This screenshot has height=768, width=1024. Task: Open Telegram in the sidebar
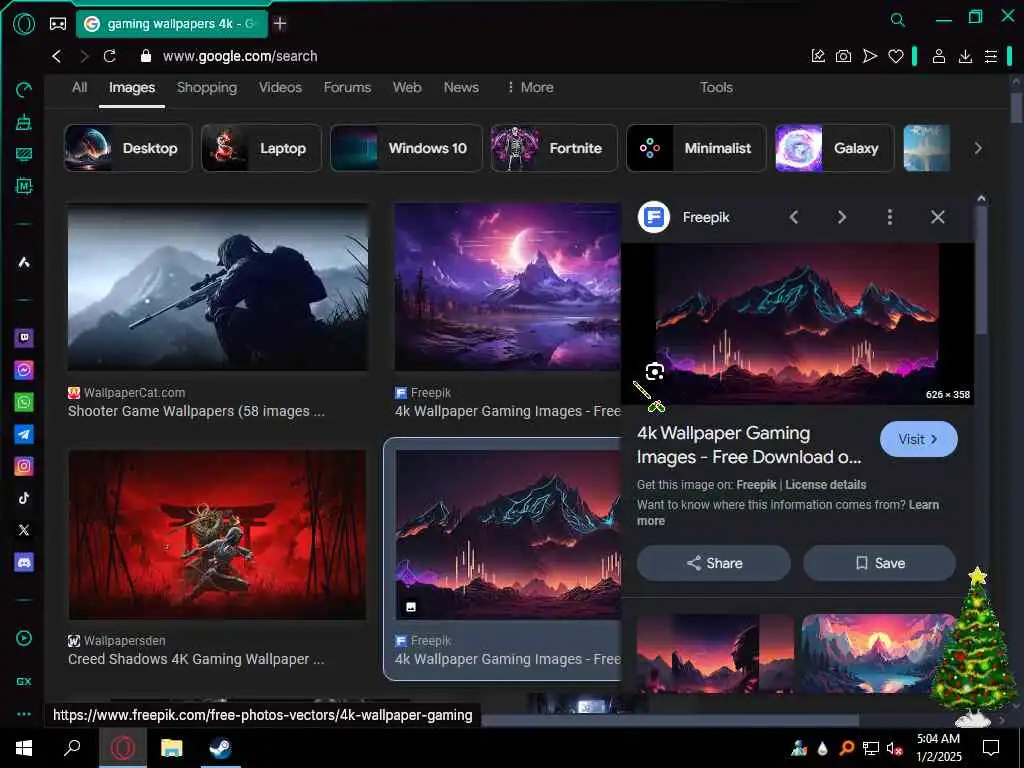point(24,434)
